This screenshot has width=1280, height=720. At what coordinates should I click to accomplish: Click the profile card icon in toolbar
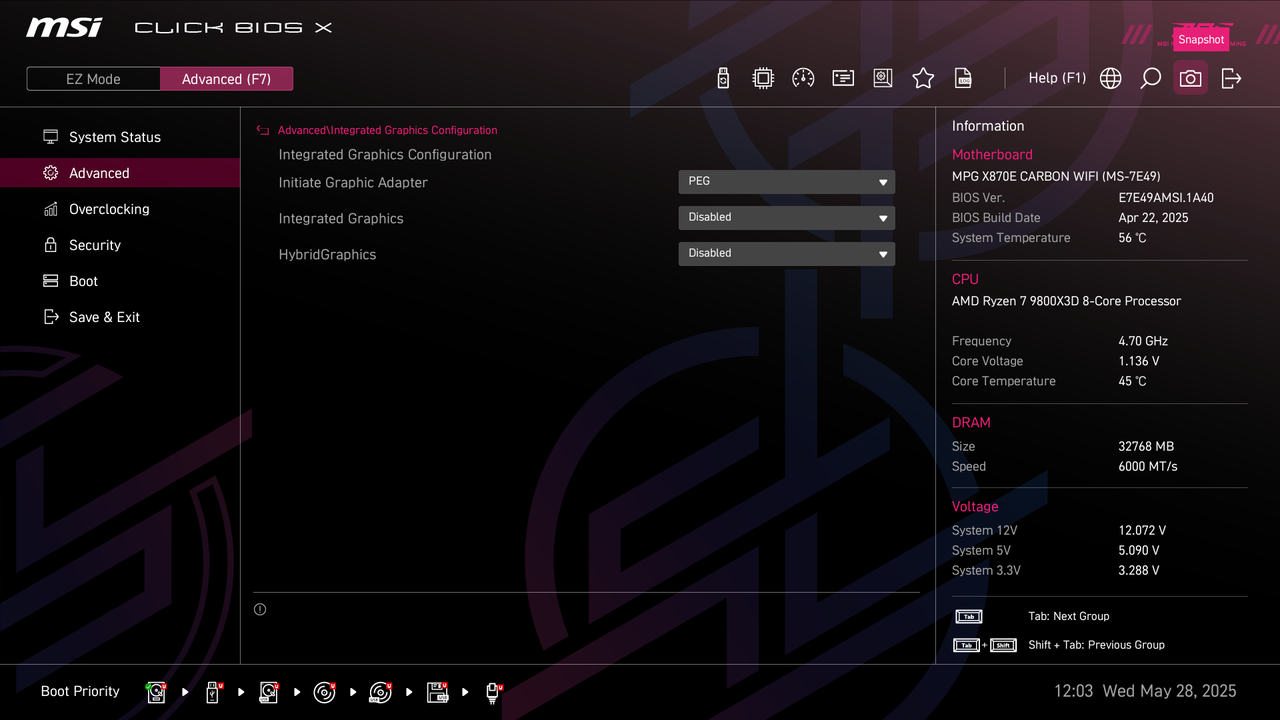pyautogui.click(x=843, y=78)
